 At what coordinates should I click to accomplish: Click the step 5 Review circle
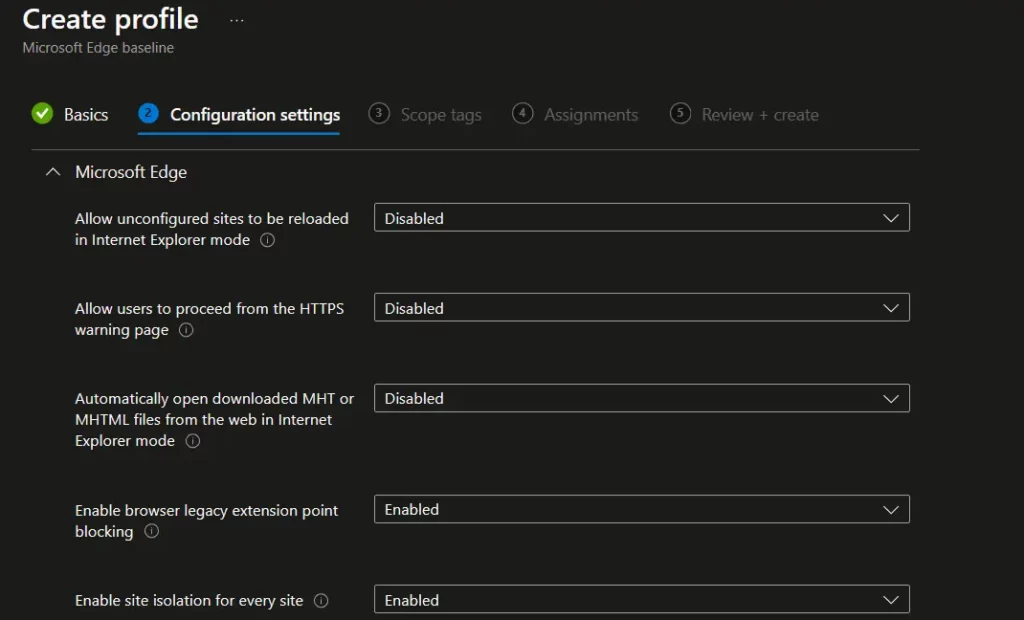pyautogui.click(x=680, y=114)
